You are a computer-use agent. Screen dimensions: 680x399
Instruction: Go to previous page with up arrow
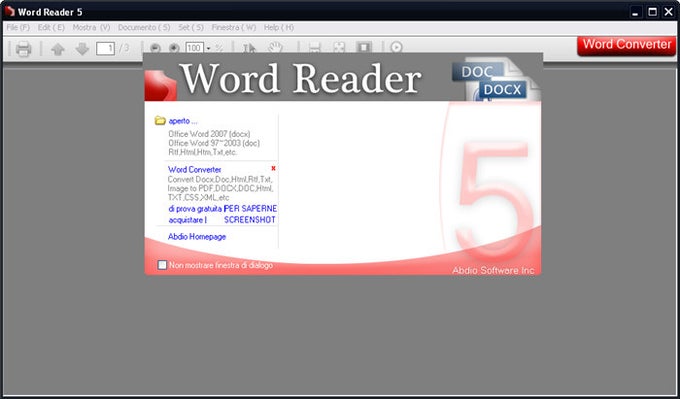click(x=58, y=49)
